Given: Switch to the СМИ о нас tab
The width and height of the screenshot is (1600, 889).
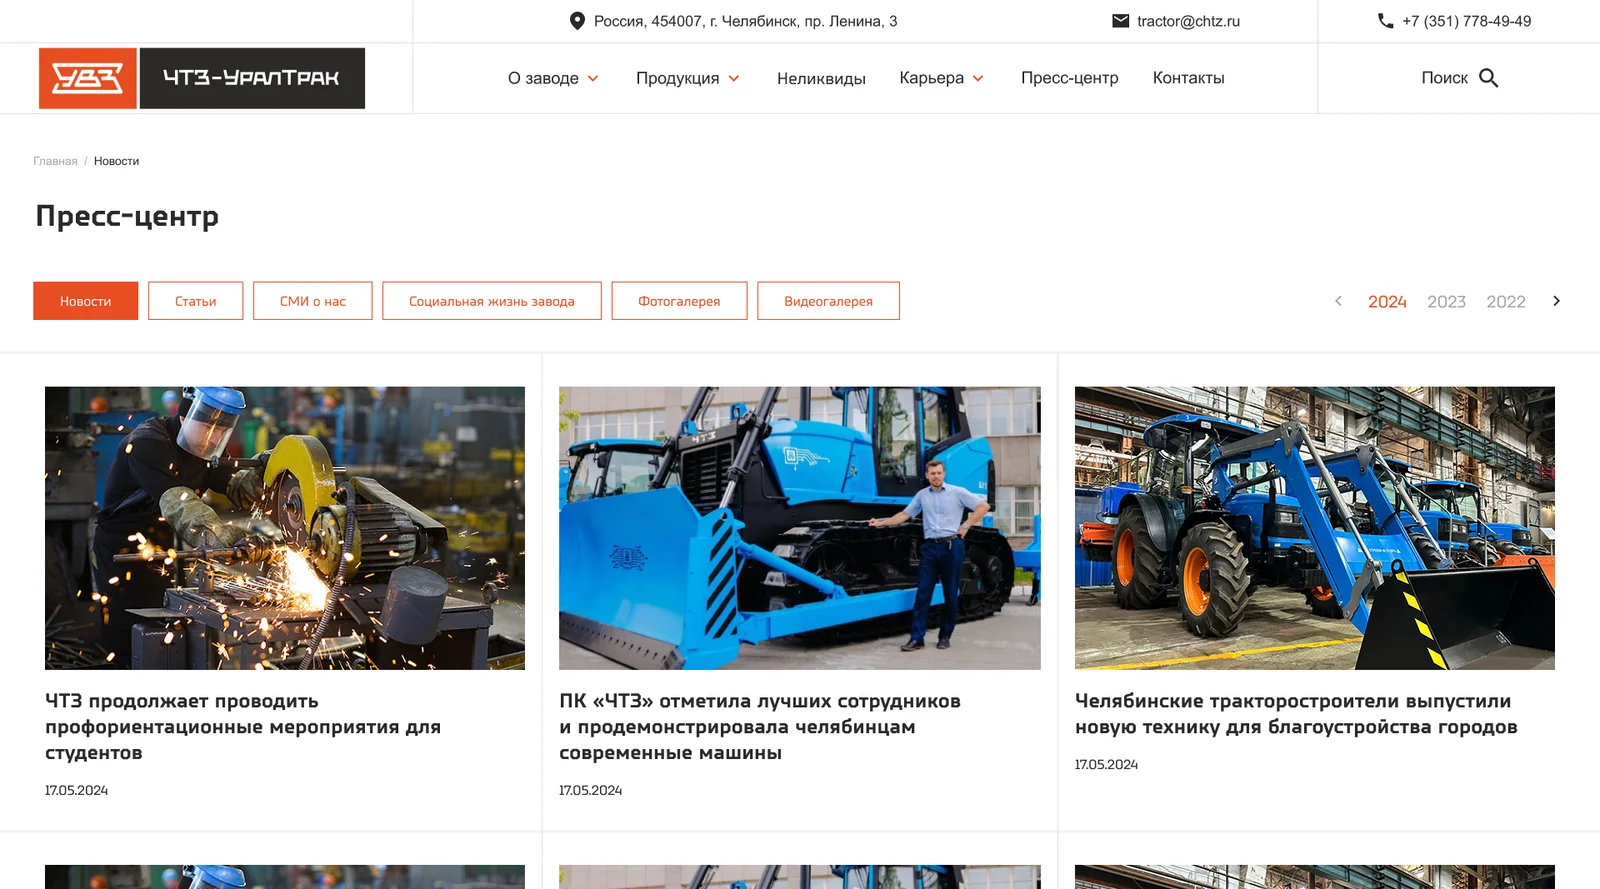Looking at the screenshot, I should (x=313, y=301).
